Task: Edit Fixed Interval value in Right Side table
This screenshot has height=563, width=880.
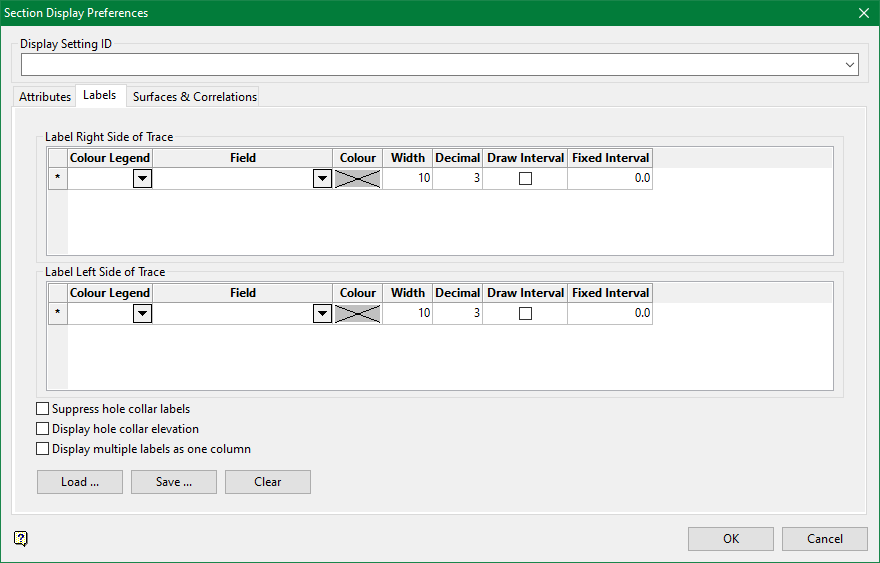Action: click(610, 178)
